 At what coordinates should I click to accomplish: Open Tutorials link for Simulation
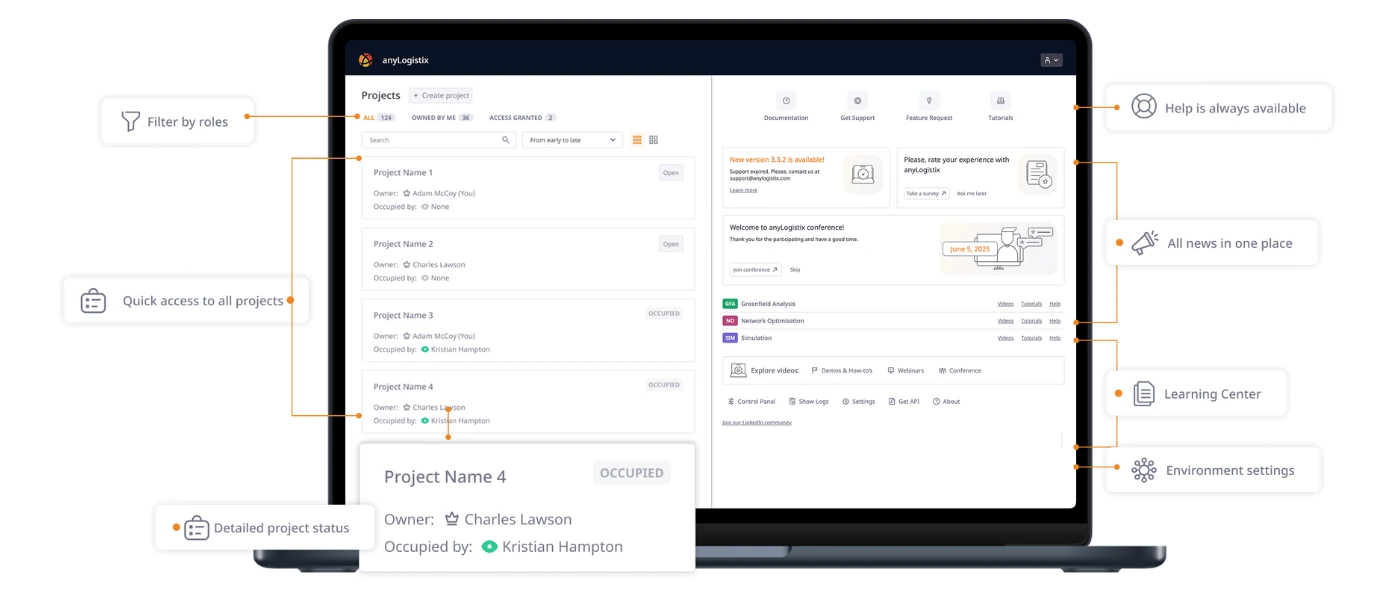tap(1031, 338)
